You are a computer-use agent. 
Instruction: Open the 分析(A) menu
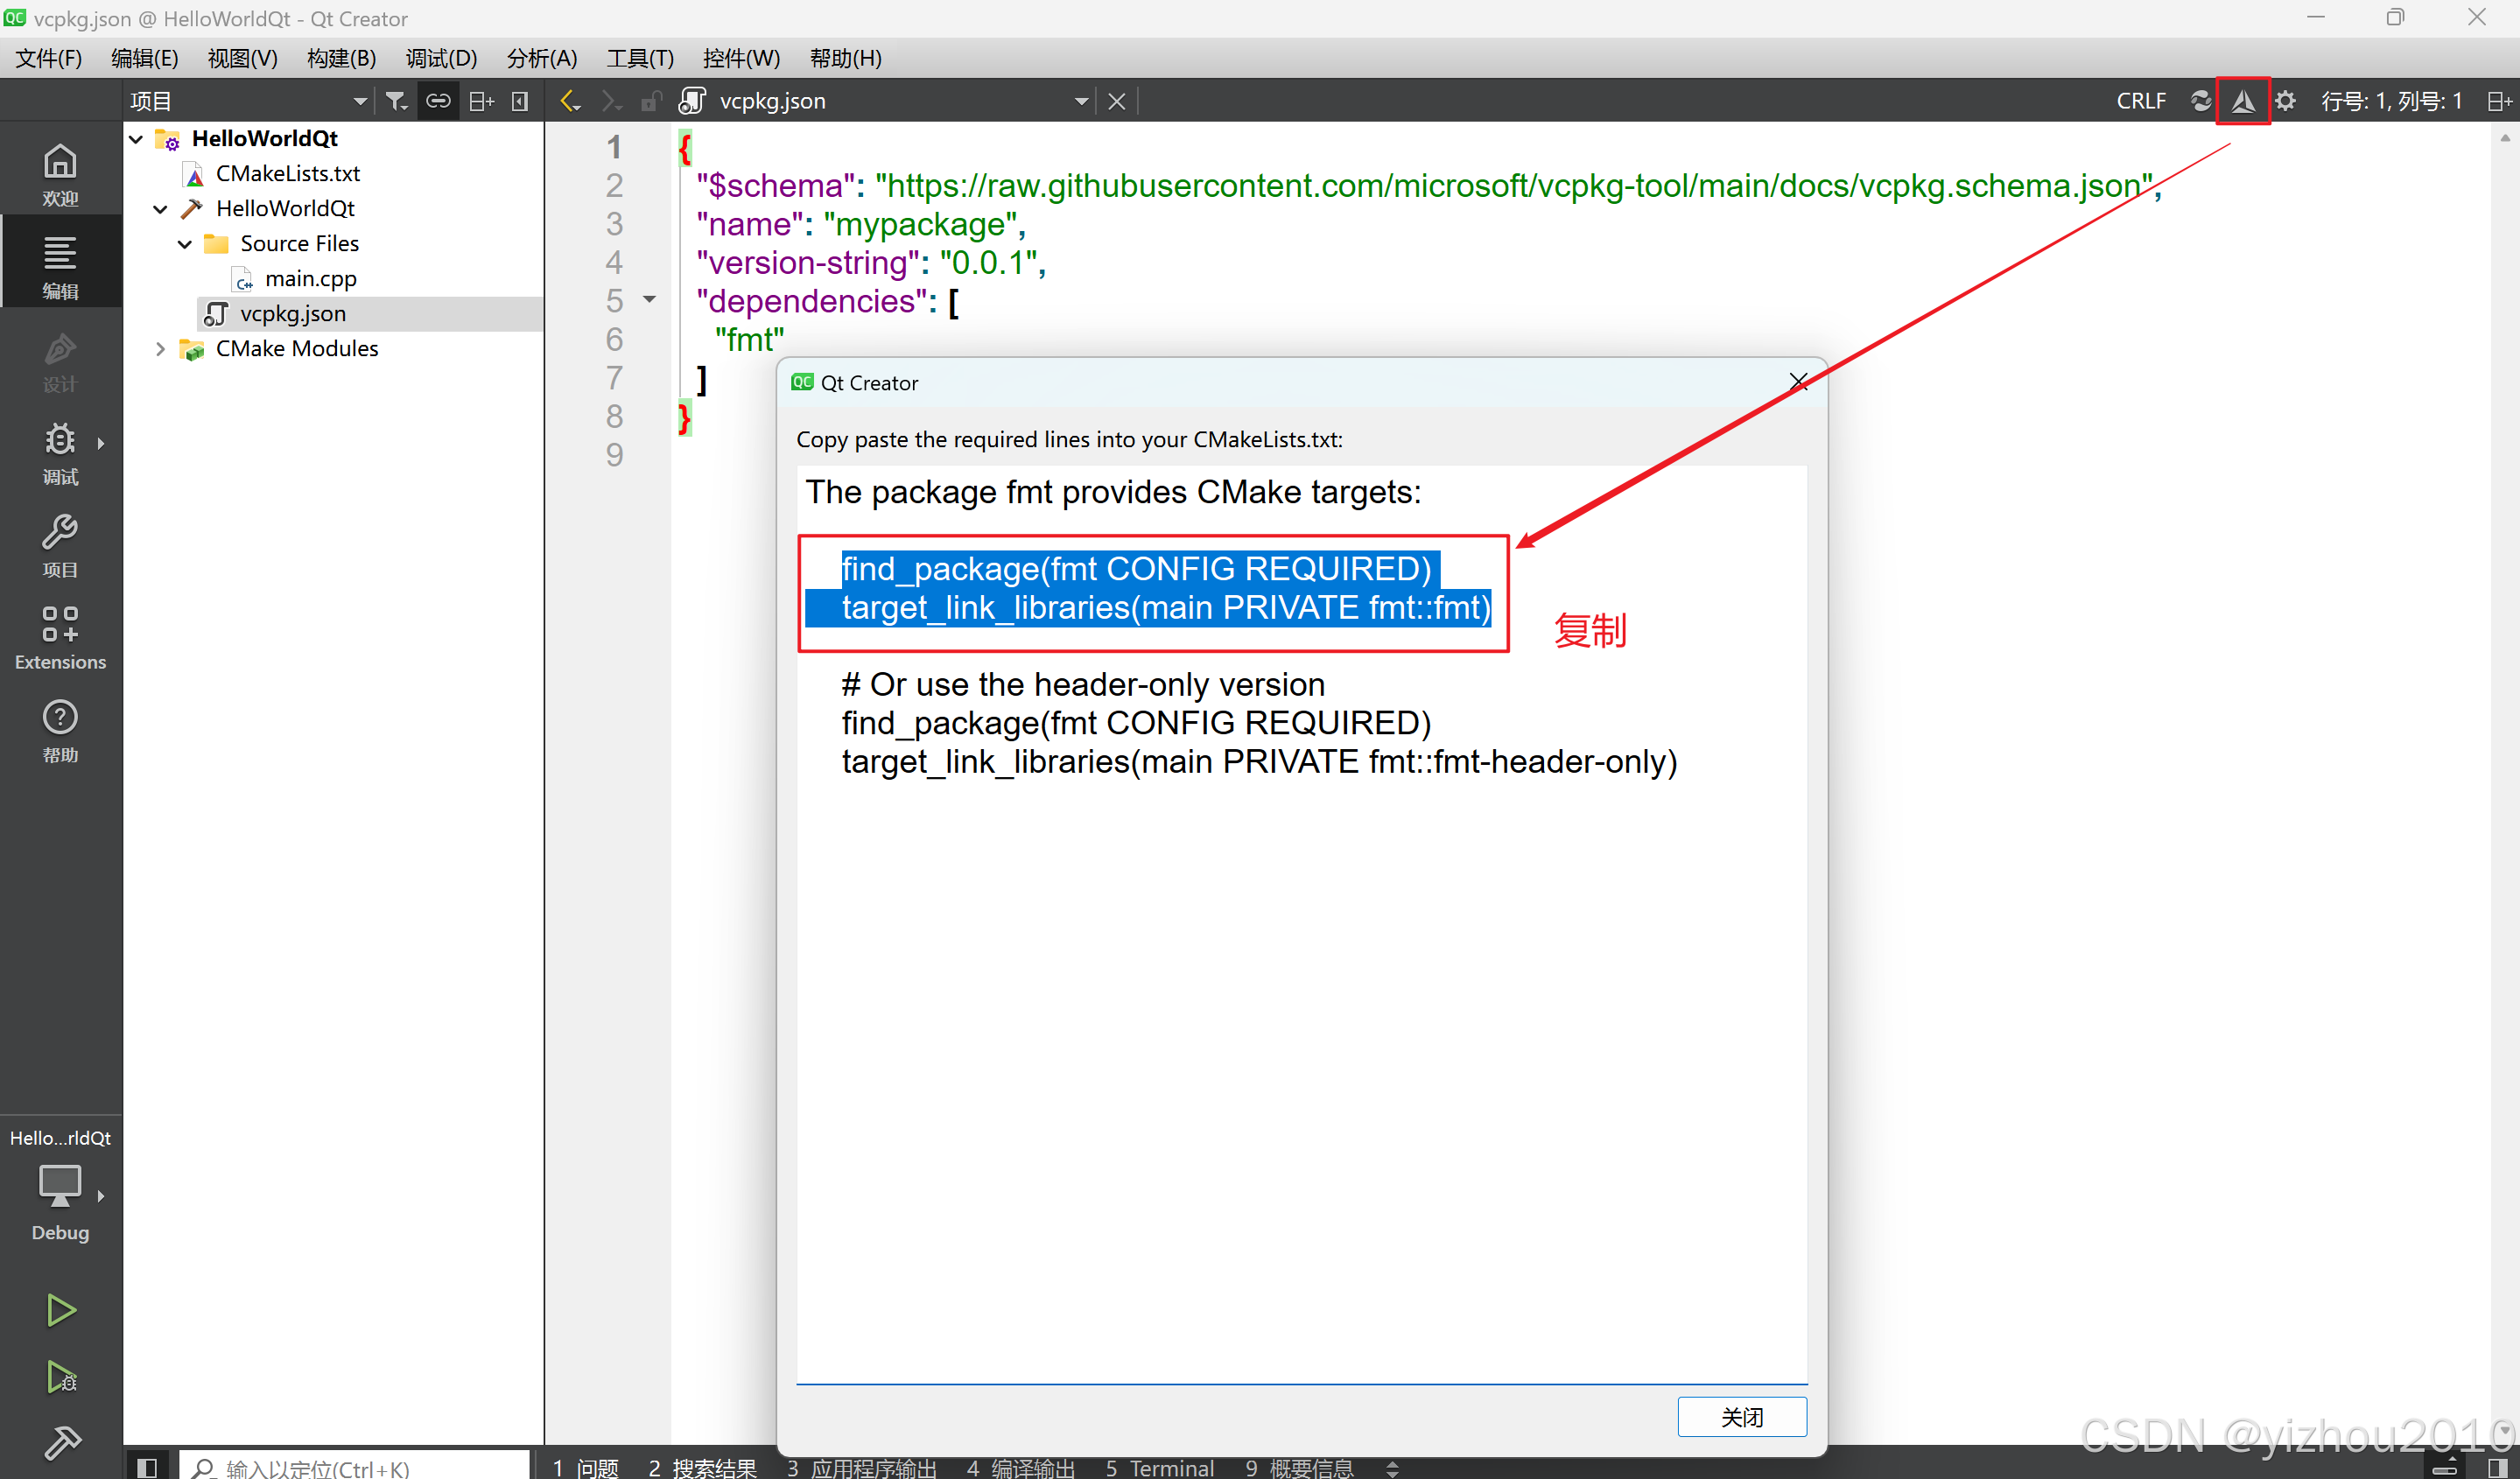[541, 58]
